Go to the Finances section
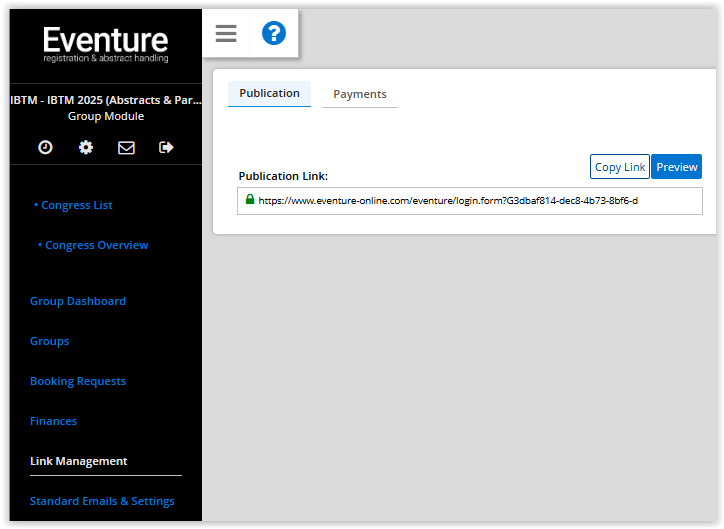 53,421
